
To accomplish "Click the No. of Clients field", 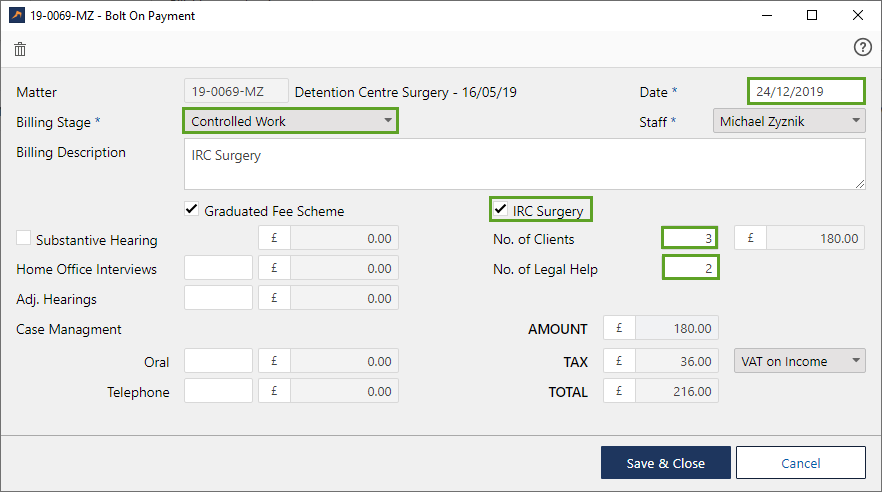I will 690,239.
